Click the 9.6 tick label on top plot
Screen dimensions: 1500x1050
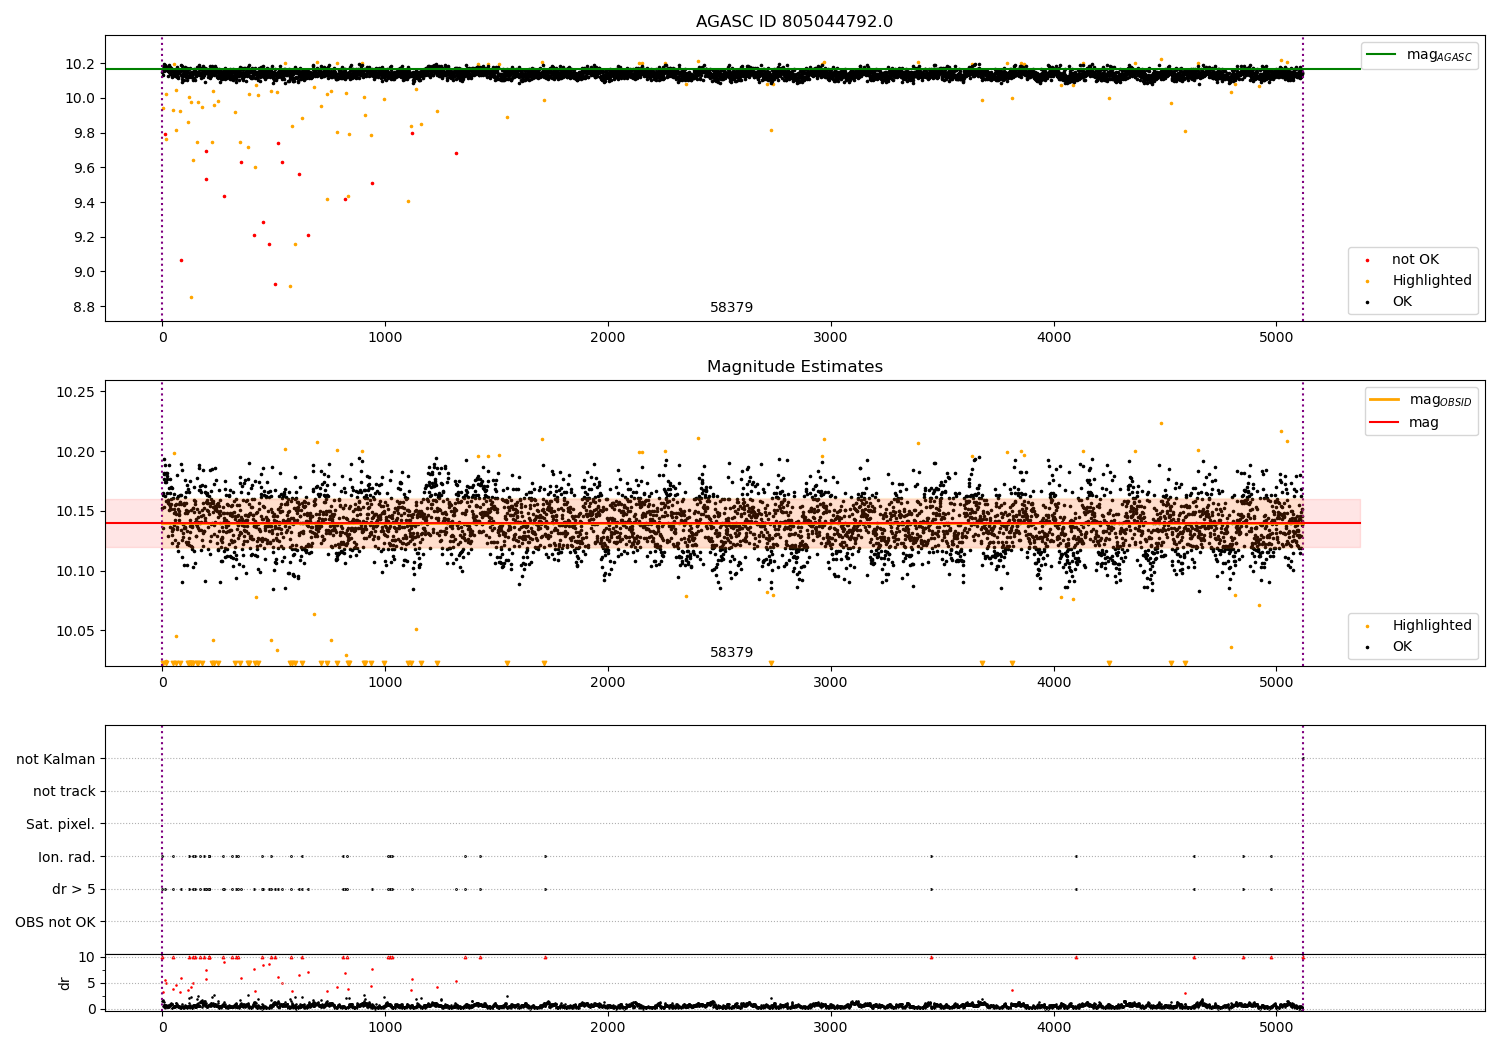click(83, 168)
